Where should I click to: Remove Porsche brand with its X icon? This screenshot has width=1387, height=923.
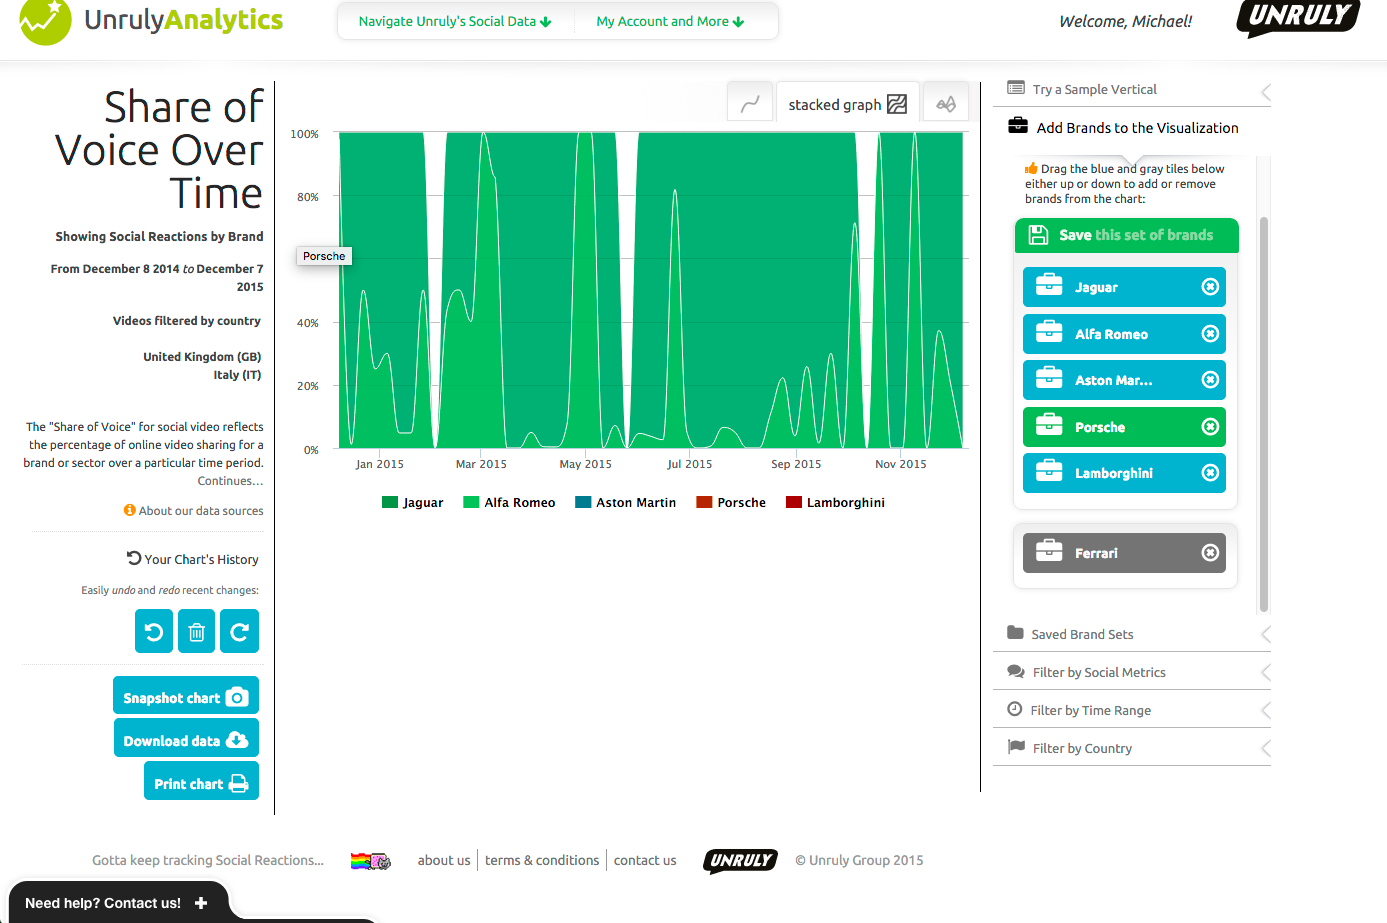click(x=1210, y=427)
